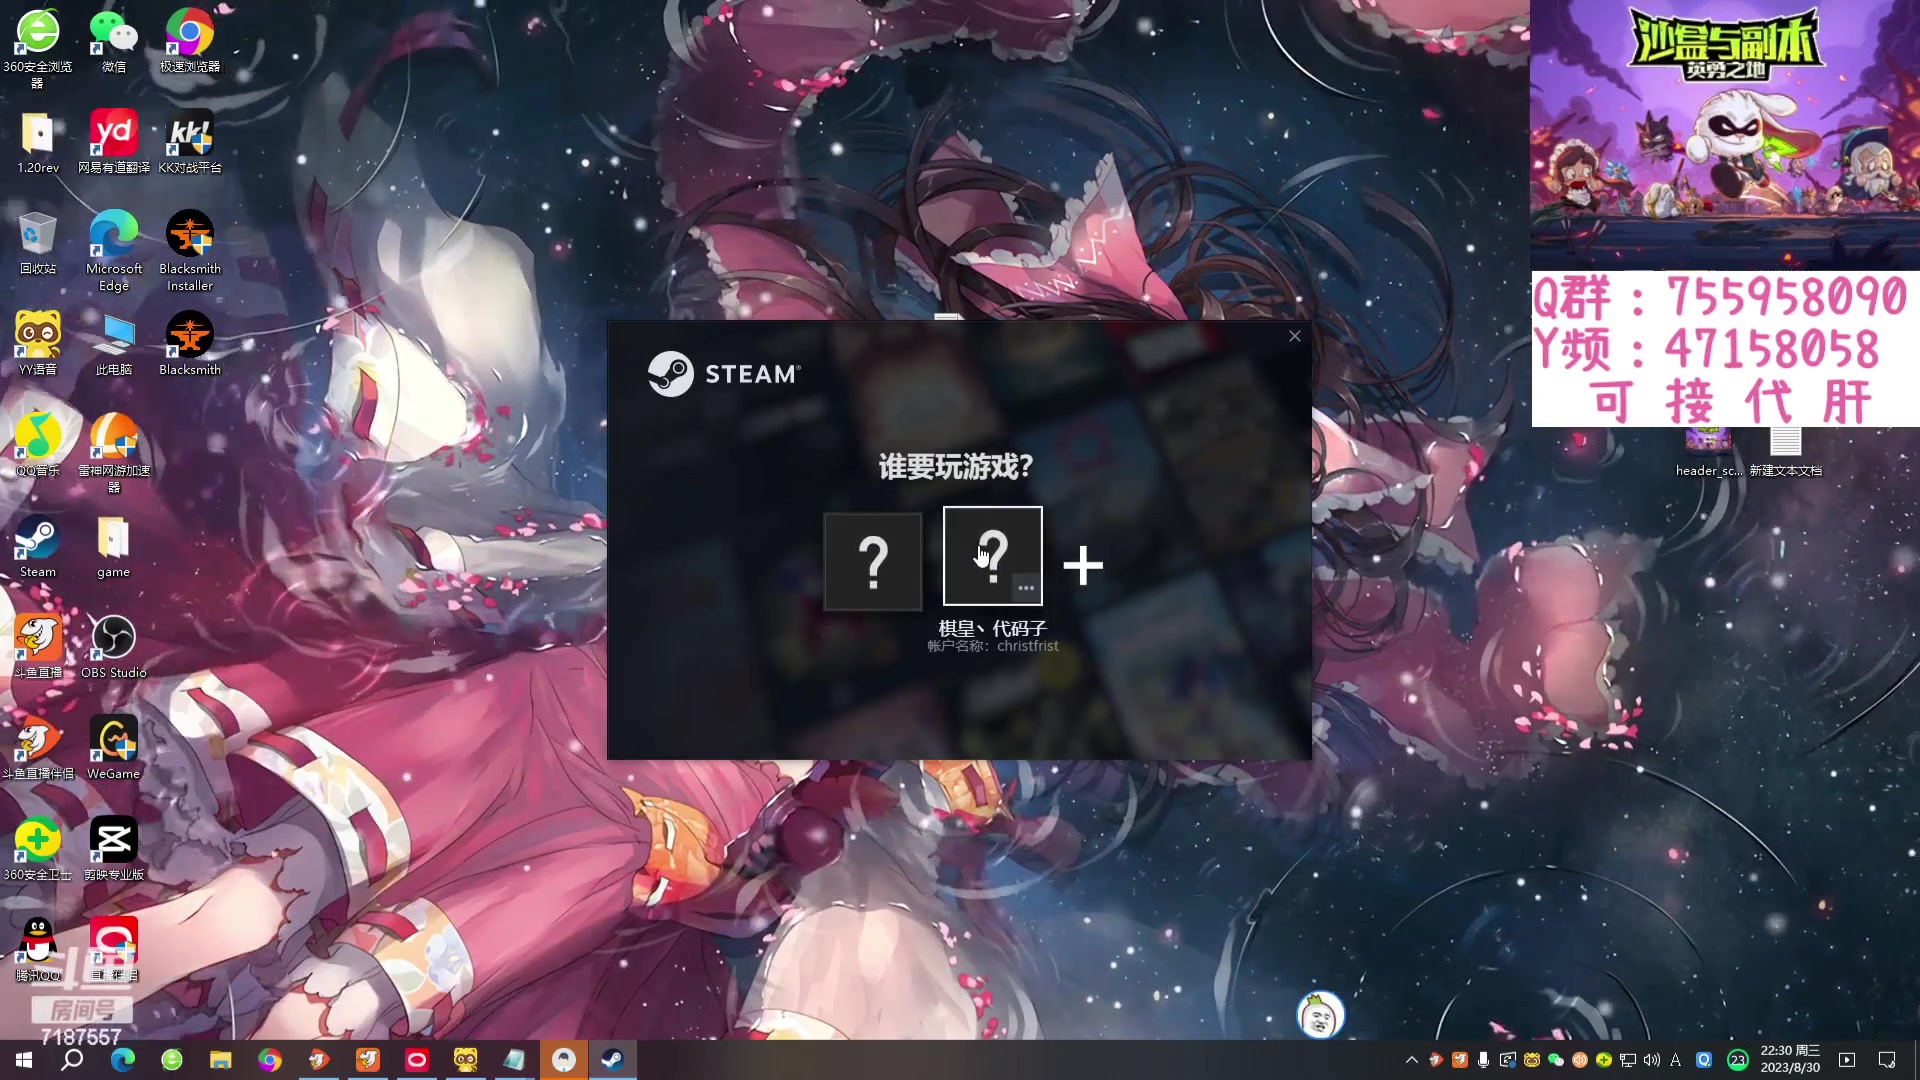Open volume speaker in system tray
This screenshot has height=1080, width=1920.
pos(1652,1060)
